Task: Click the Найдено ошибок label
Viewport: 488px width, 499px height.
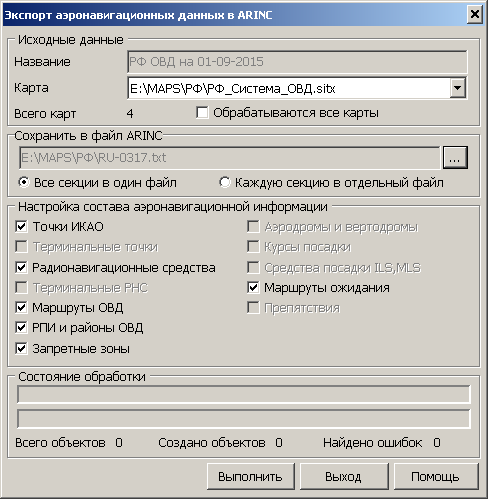Action: (x=372, y=443)
